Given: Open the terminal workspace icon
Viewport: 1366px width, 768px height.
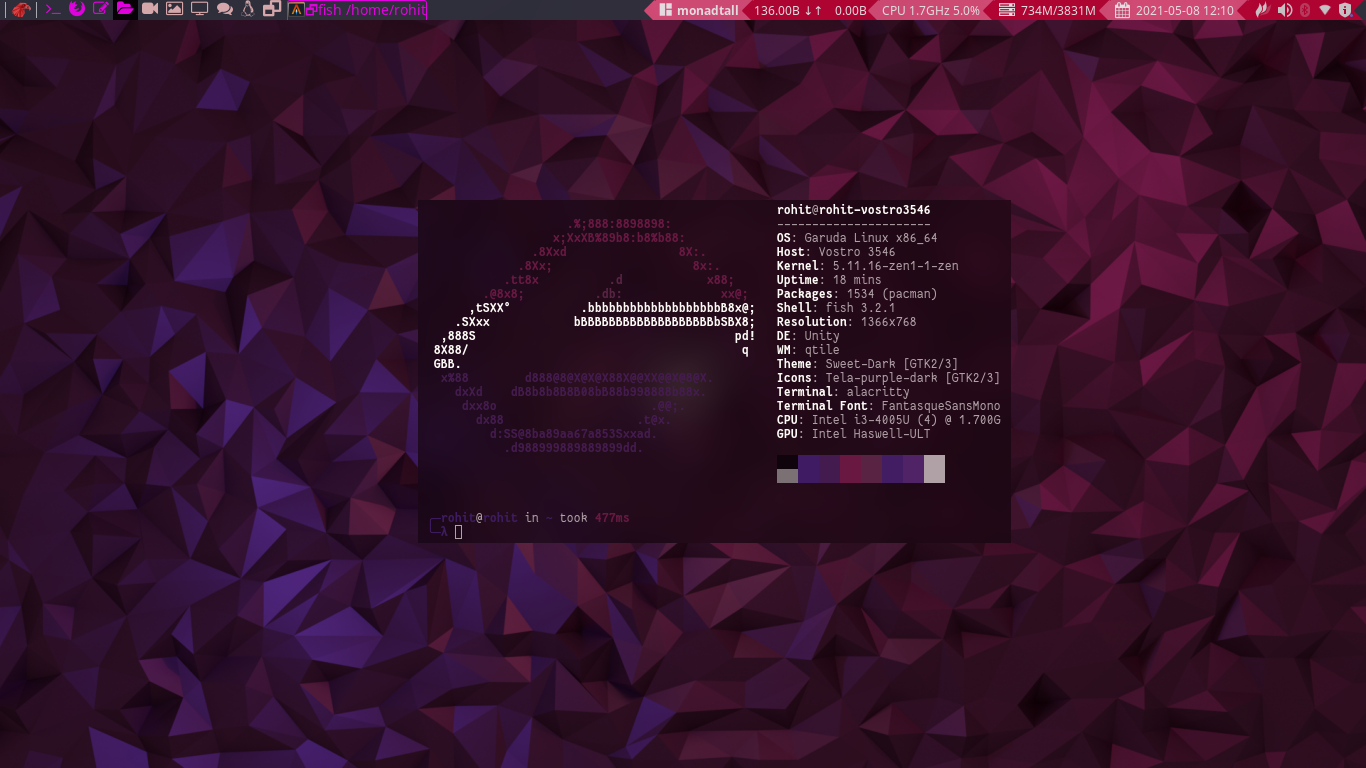Looking at the screenshot, I should click(x=53, y=10).
